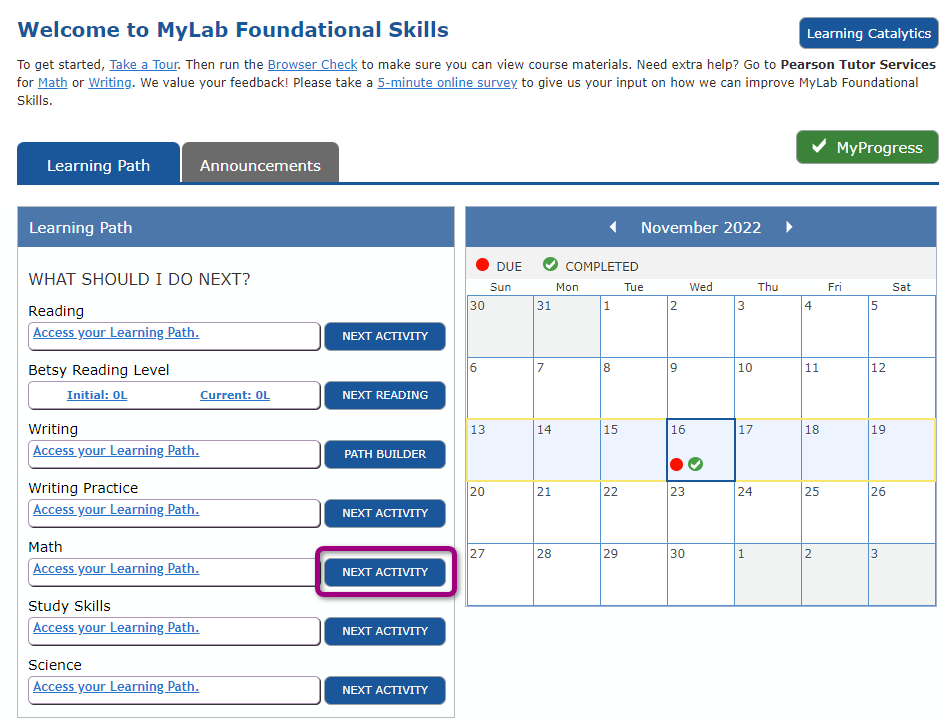Open the Learning Catalytics button
The image size is (951, 724).
[868, 33]
